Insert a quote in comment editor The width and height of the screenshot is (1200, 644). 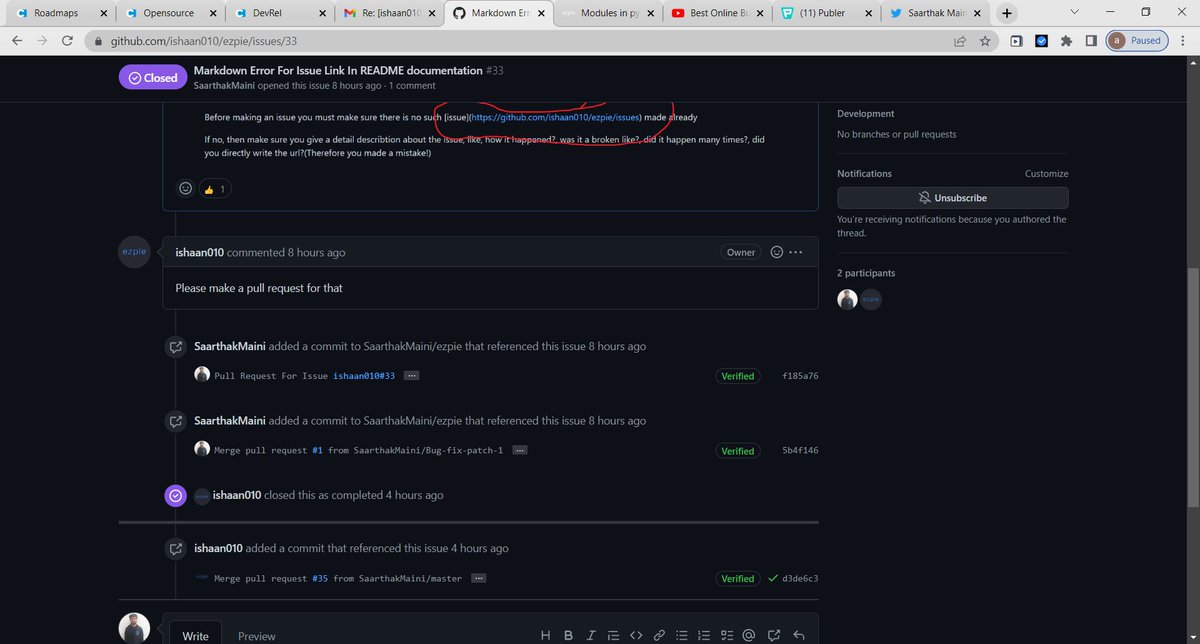coord(613,635)
